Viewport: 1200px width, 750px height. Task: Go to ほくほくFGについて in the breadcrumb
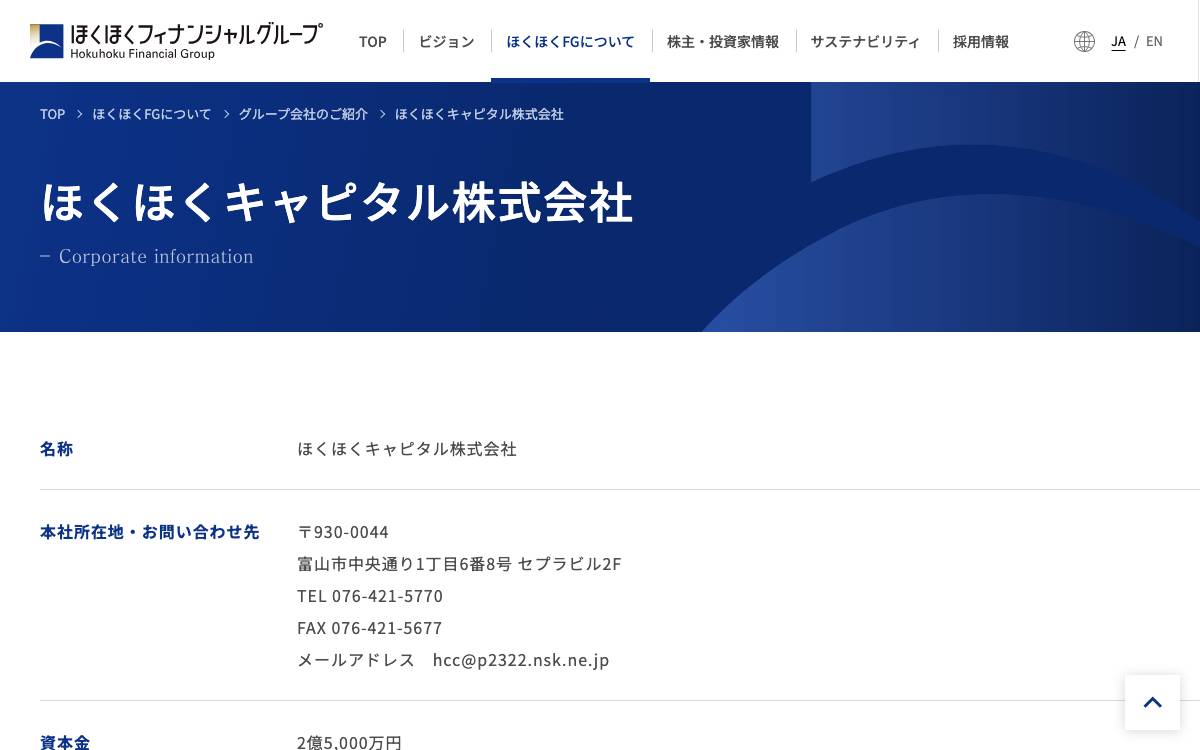152,114
